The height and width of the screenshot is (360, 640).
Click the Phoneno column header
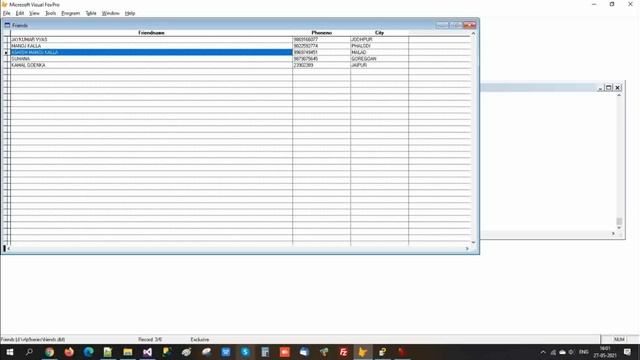(x=321, y=33)
